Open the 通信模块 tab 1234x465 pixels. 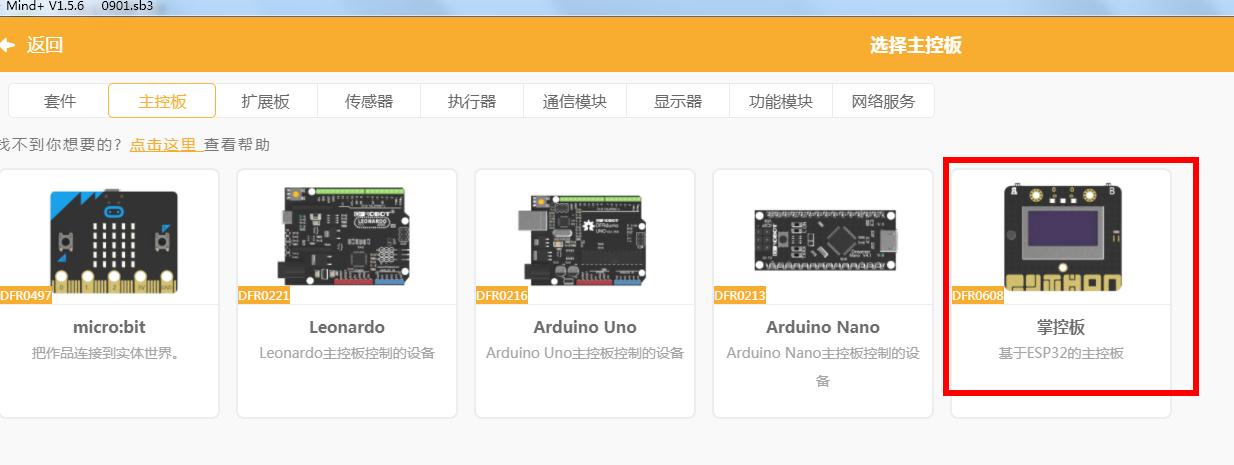pyautogui.click(x=575, y=101)
